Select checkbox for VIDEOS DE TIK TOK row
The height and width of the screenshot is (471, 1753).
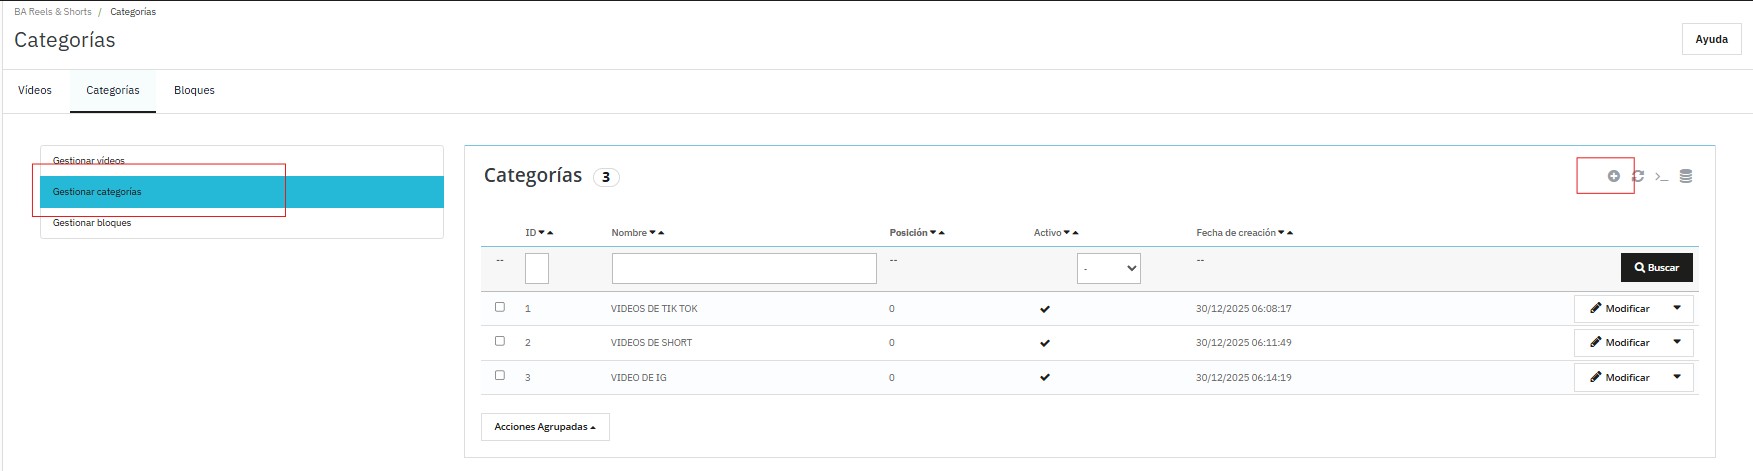pos(500,307)
